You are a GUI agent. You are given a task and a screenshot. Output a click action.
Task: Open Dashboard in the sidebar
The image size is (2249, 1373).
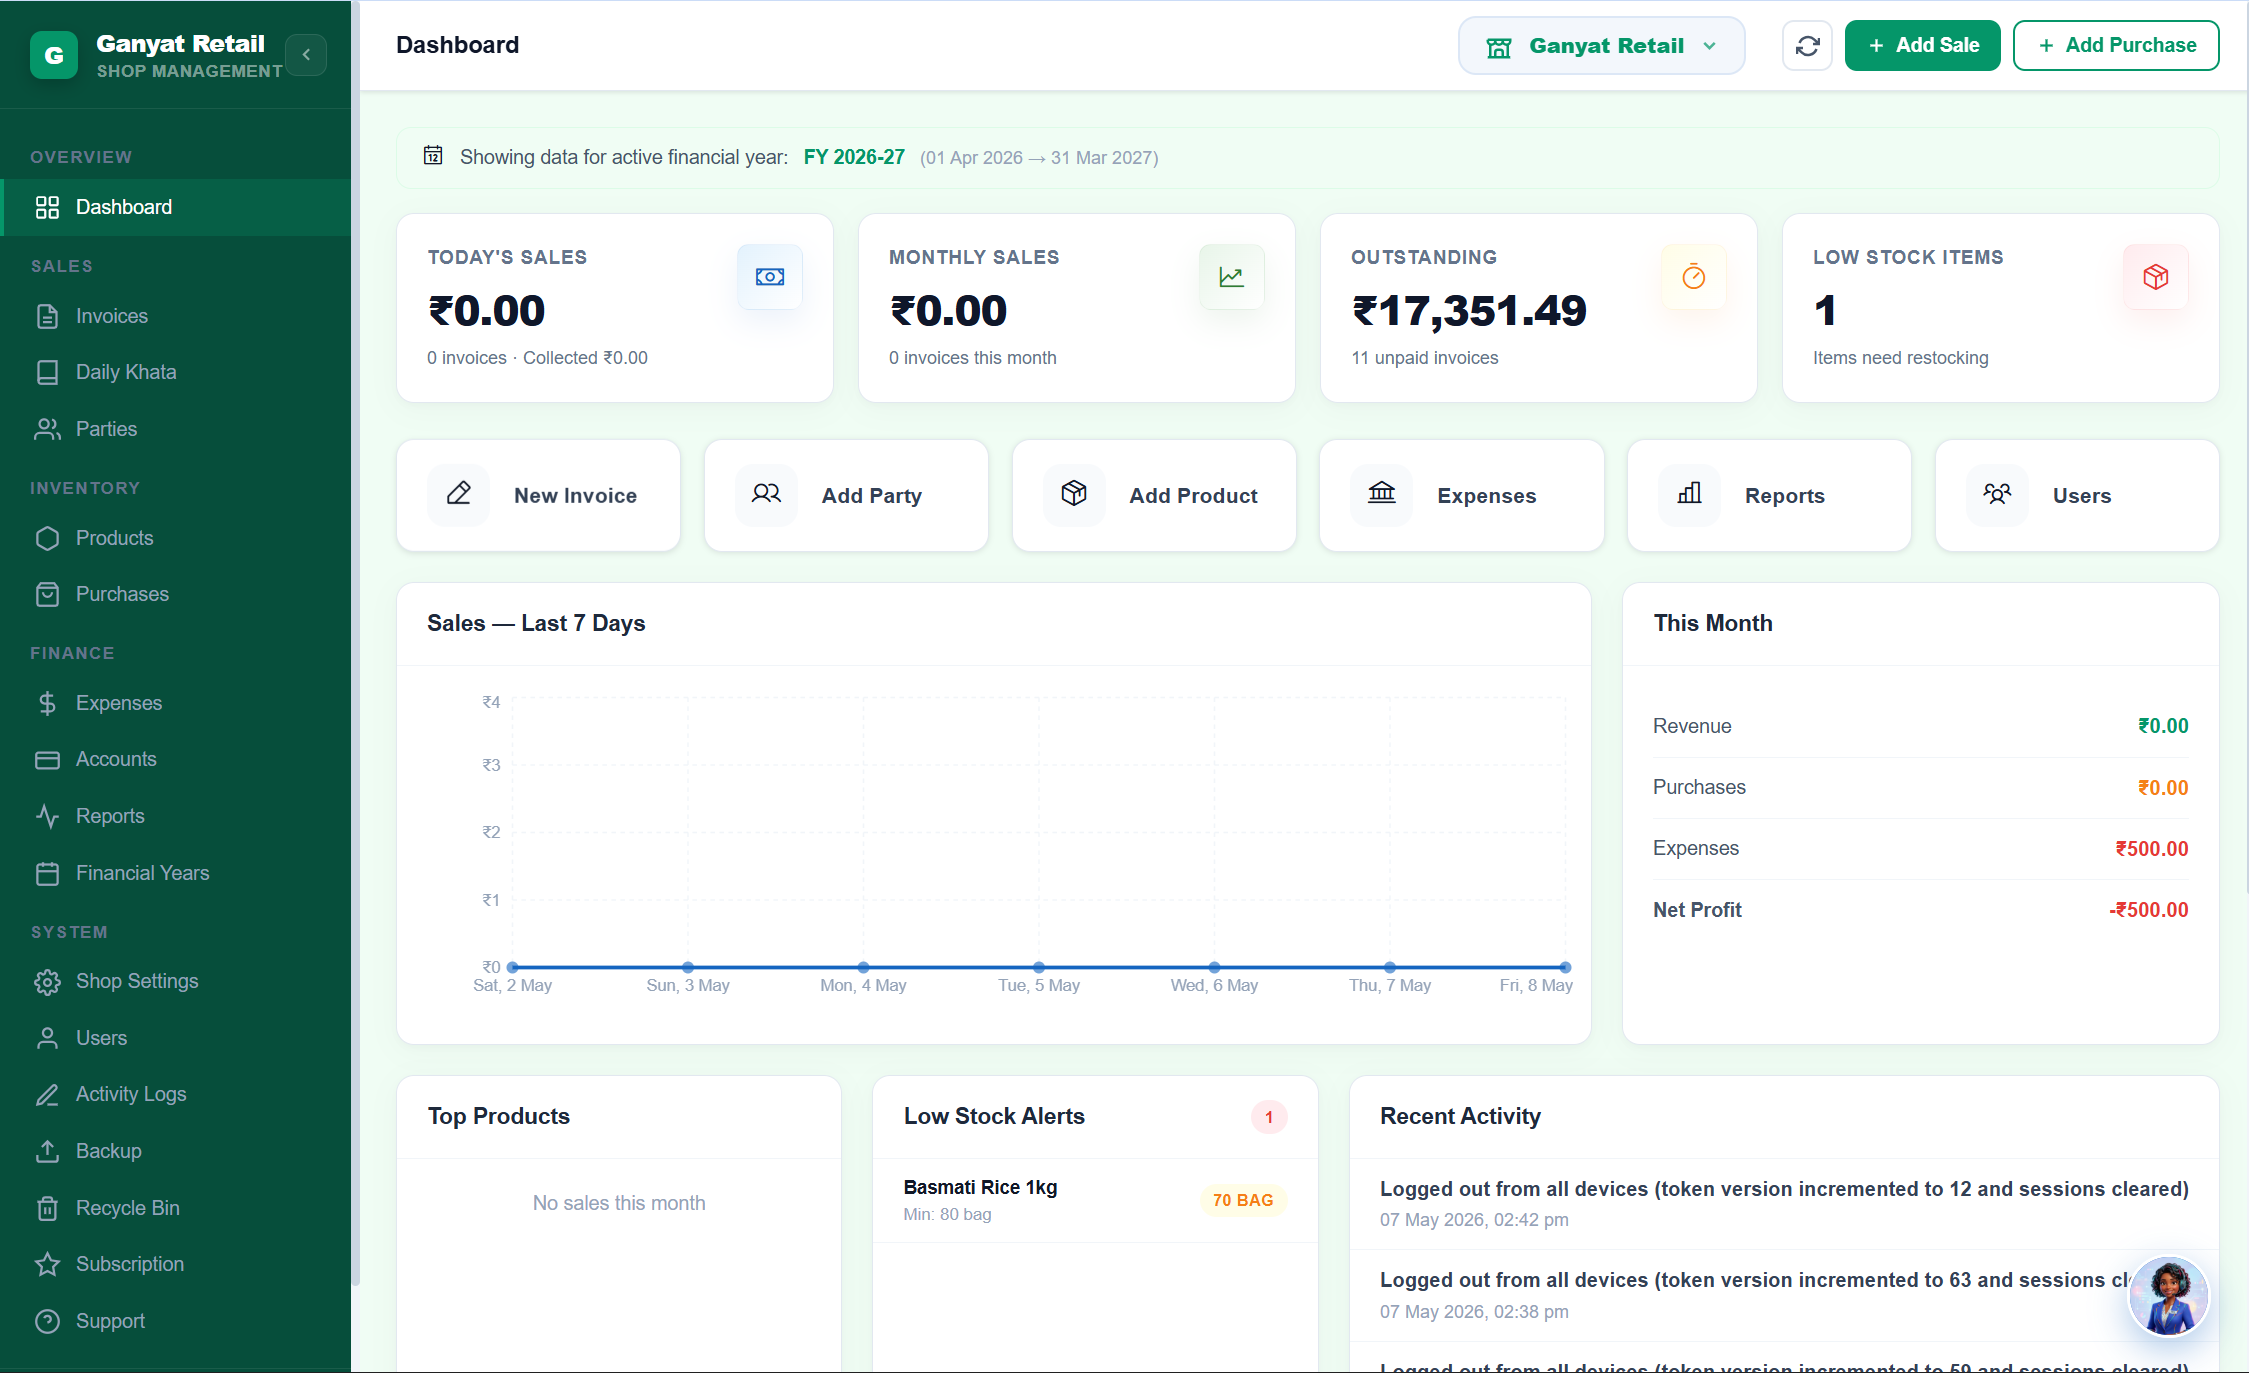pos(176,207)
